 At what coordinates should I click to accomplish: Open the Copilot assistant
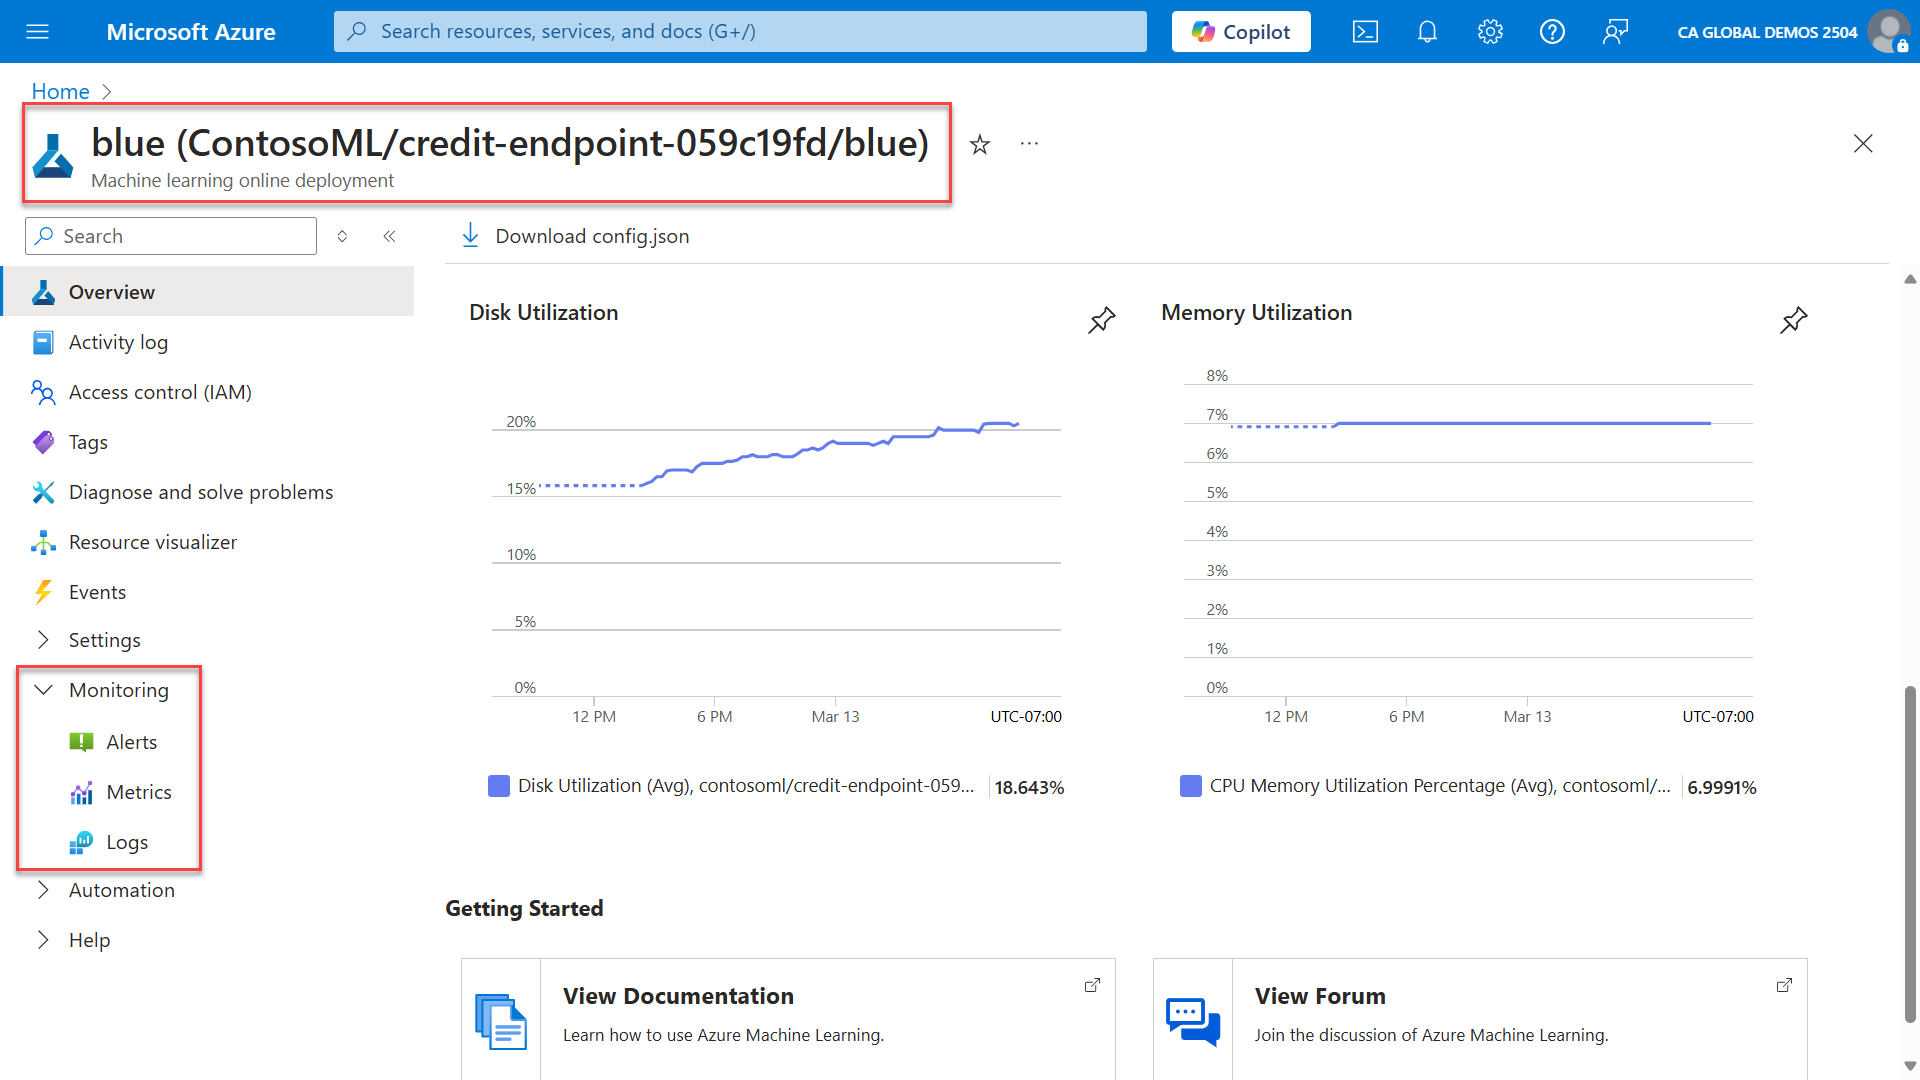(1240, 31)
